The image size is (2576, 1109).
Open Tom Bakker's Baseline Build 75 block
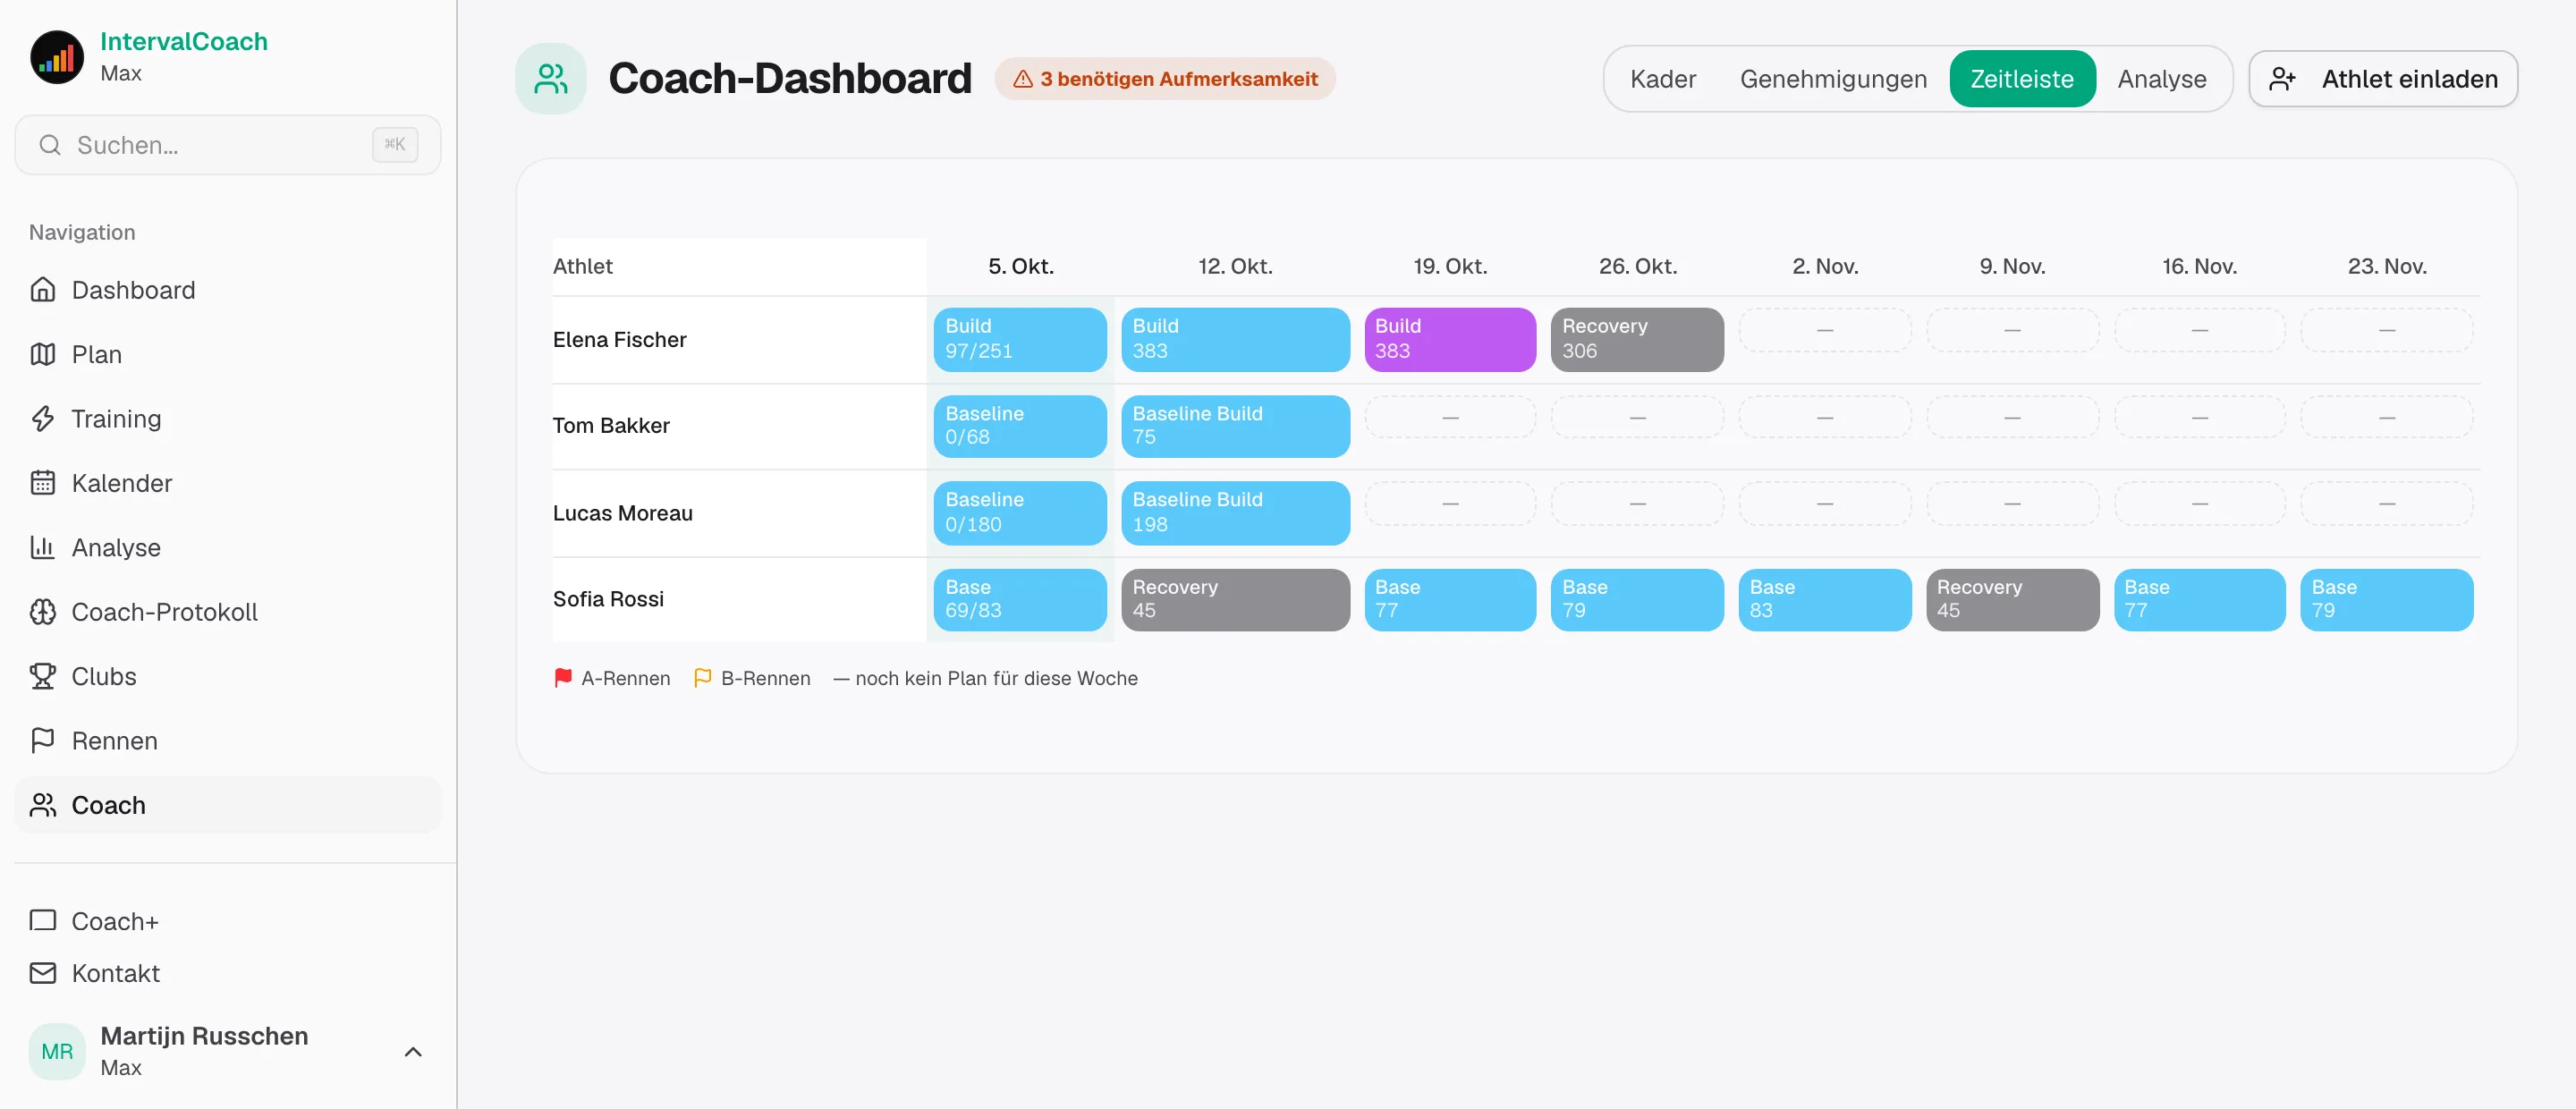1235,426
